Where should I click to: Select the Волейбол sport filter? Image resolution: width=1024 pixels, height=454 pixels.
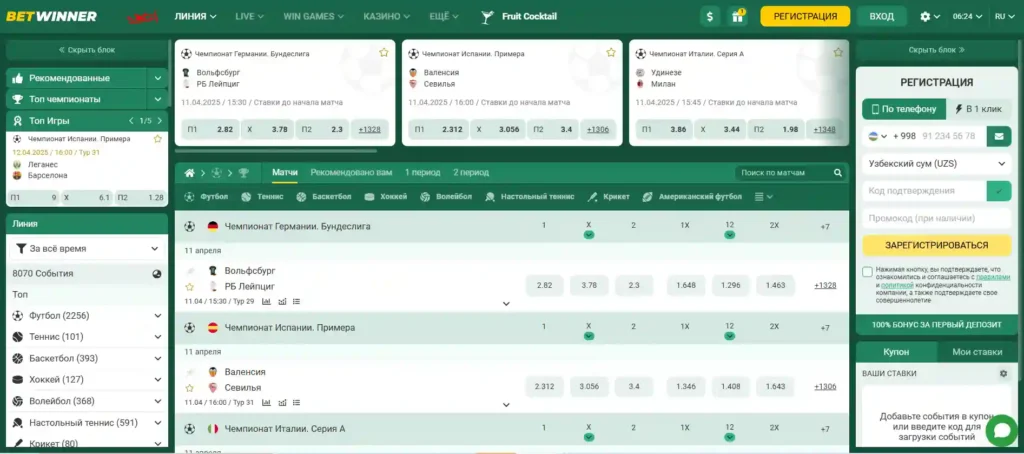point(445,197)
